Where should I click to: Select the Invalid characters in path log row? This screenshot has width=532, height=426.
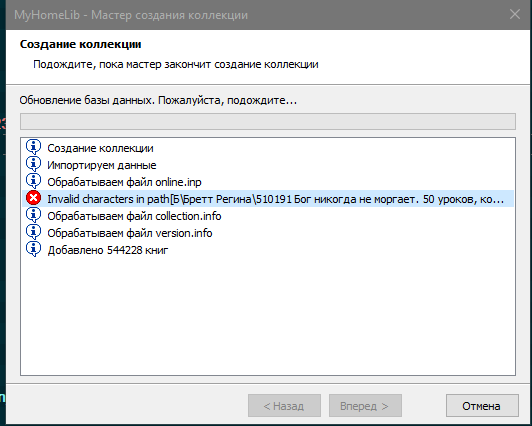coord(268,199)
